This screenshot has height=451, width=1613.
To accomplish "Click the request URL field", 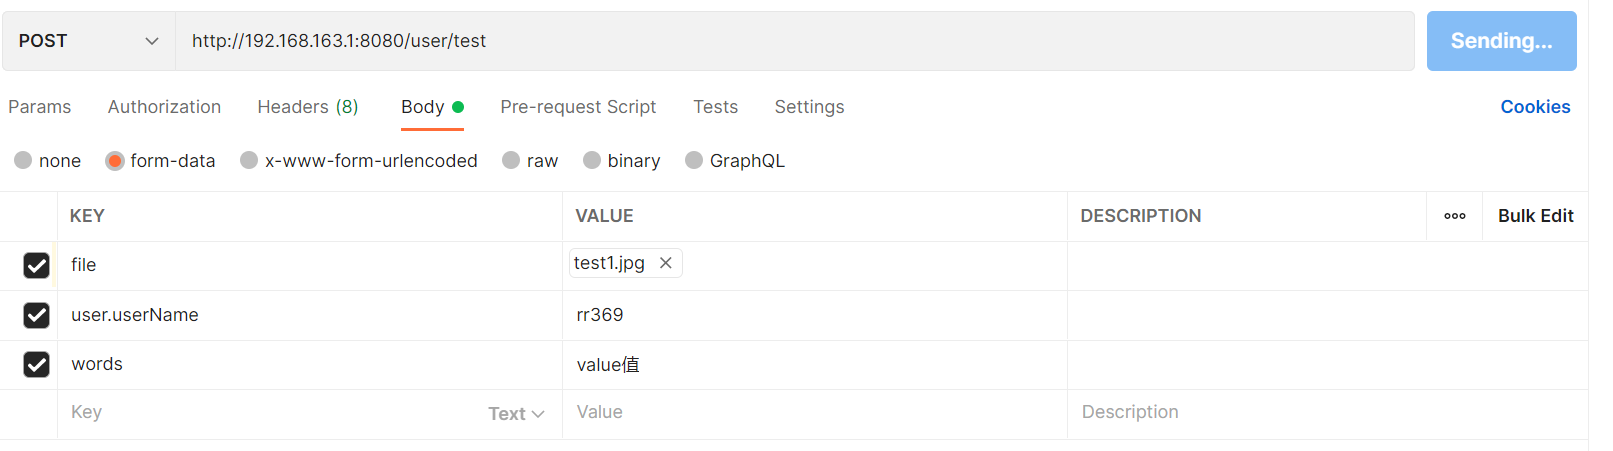I will [x=794, y=41].
